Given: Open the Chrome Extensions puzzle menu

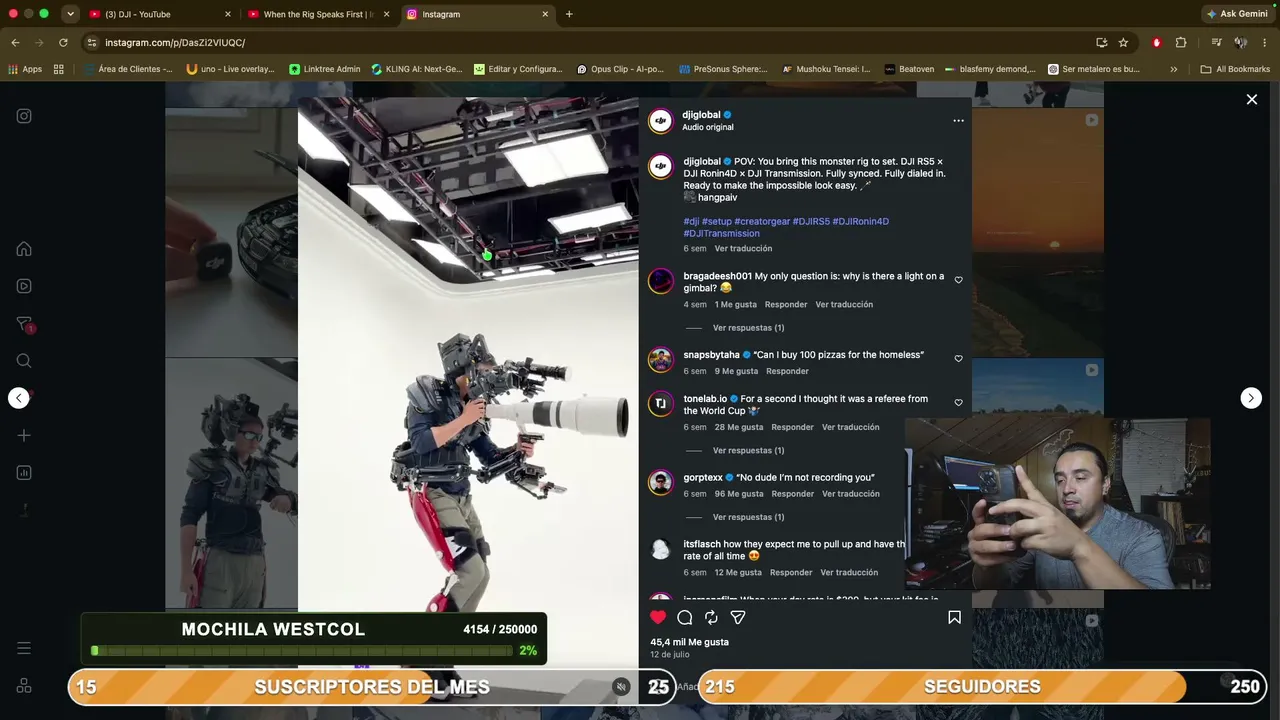Looking at the screenshot, I should click(x=1181, y=43).
